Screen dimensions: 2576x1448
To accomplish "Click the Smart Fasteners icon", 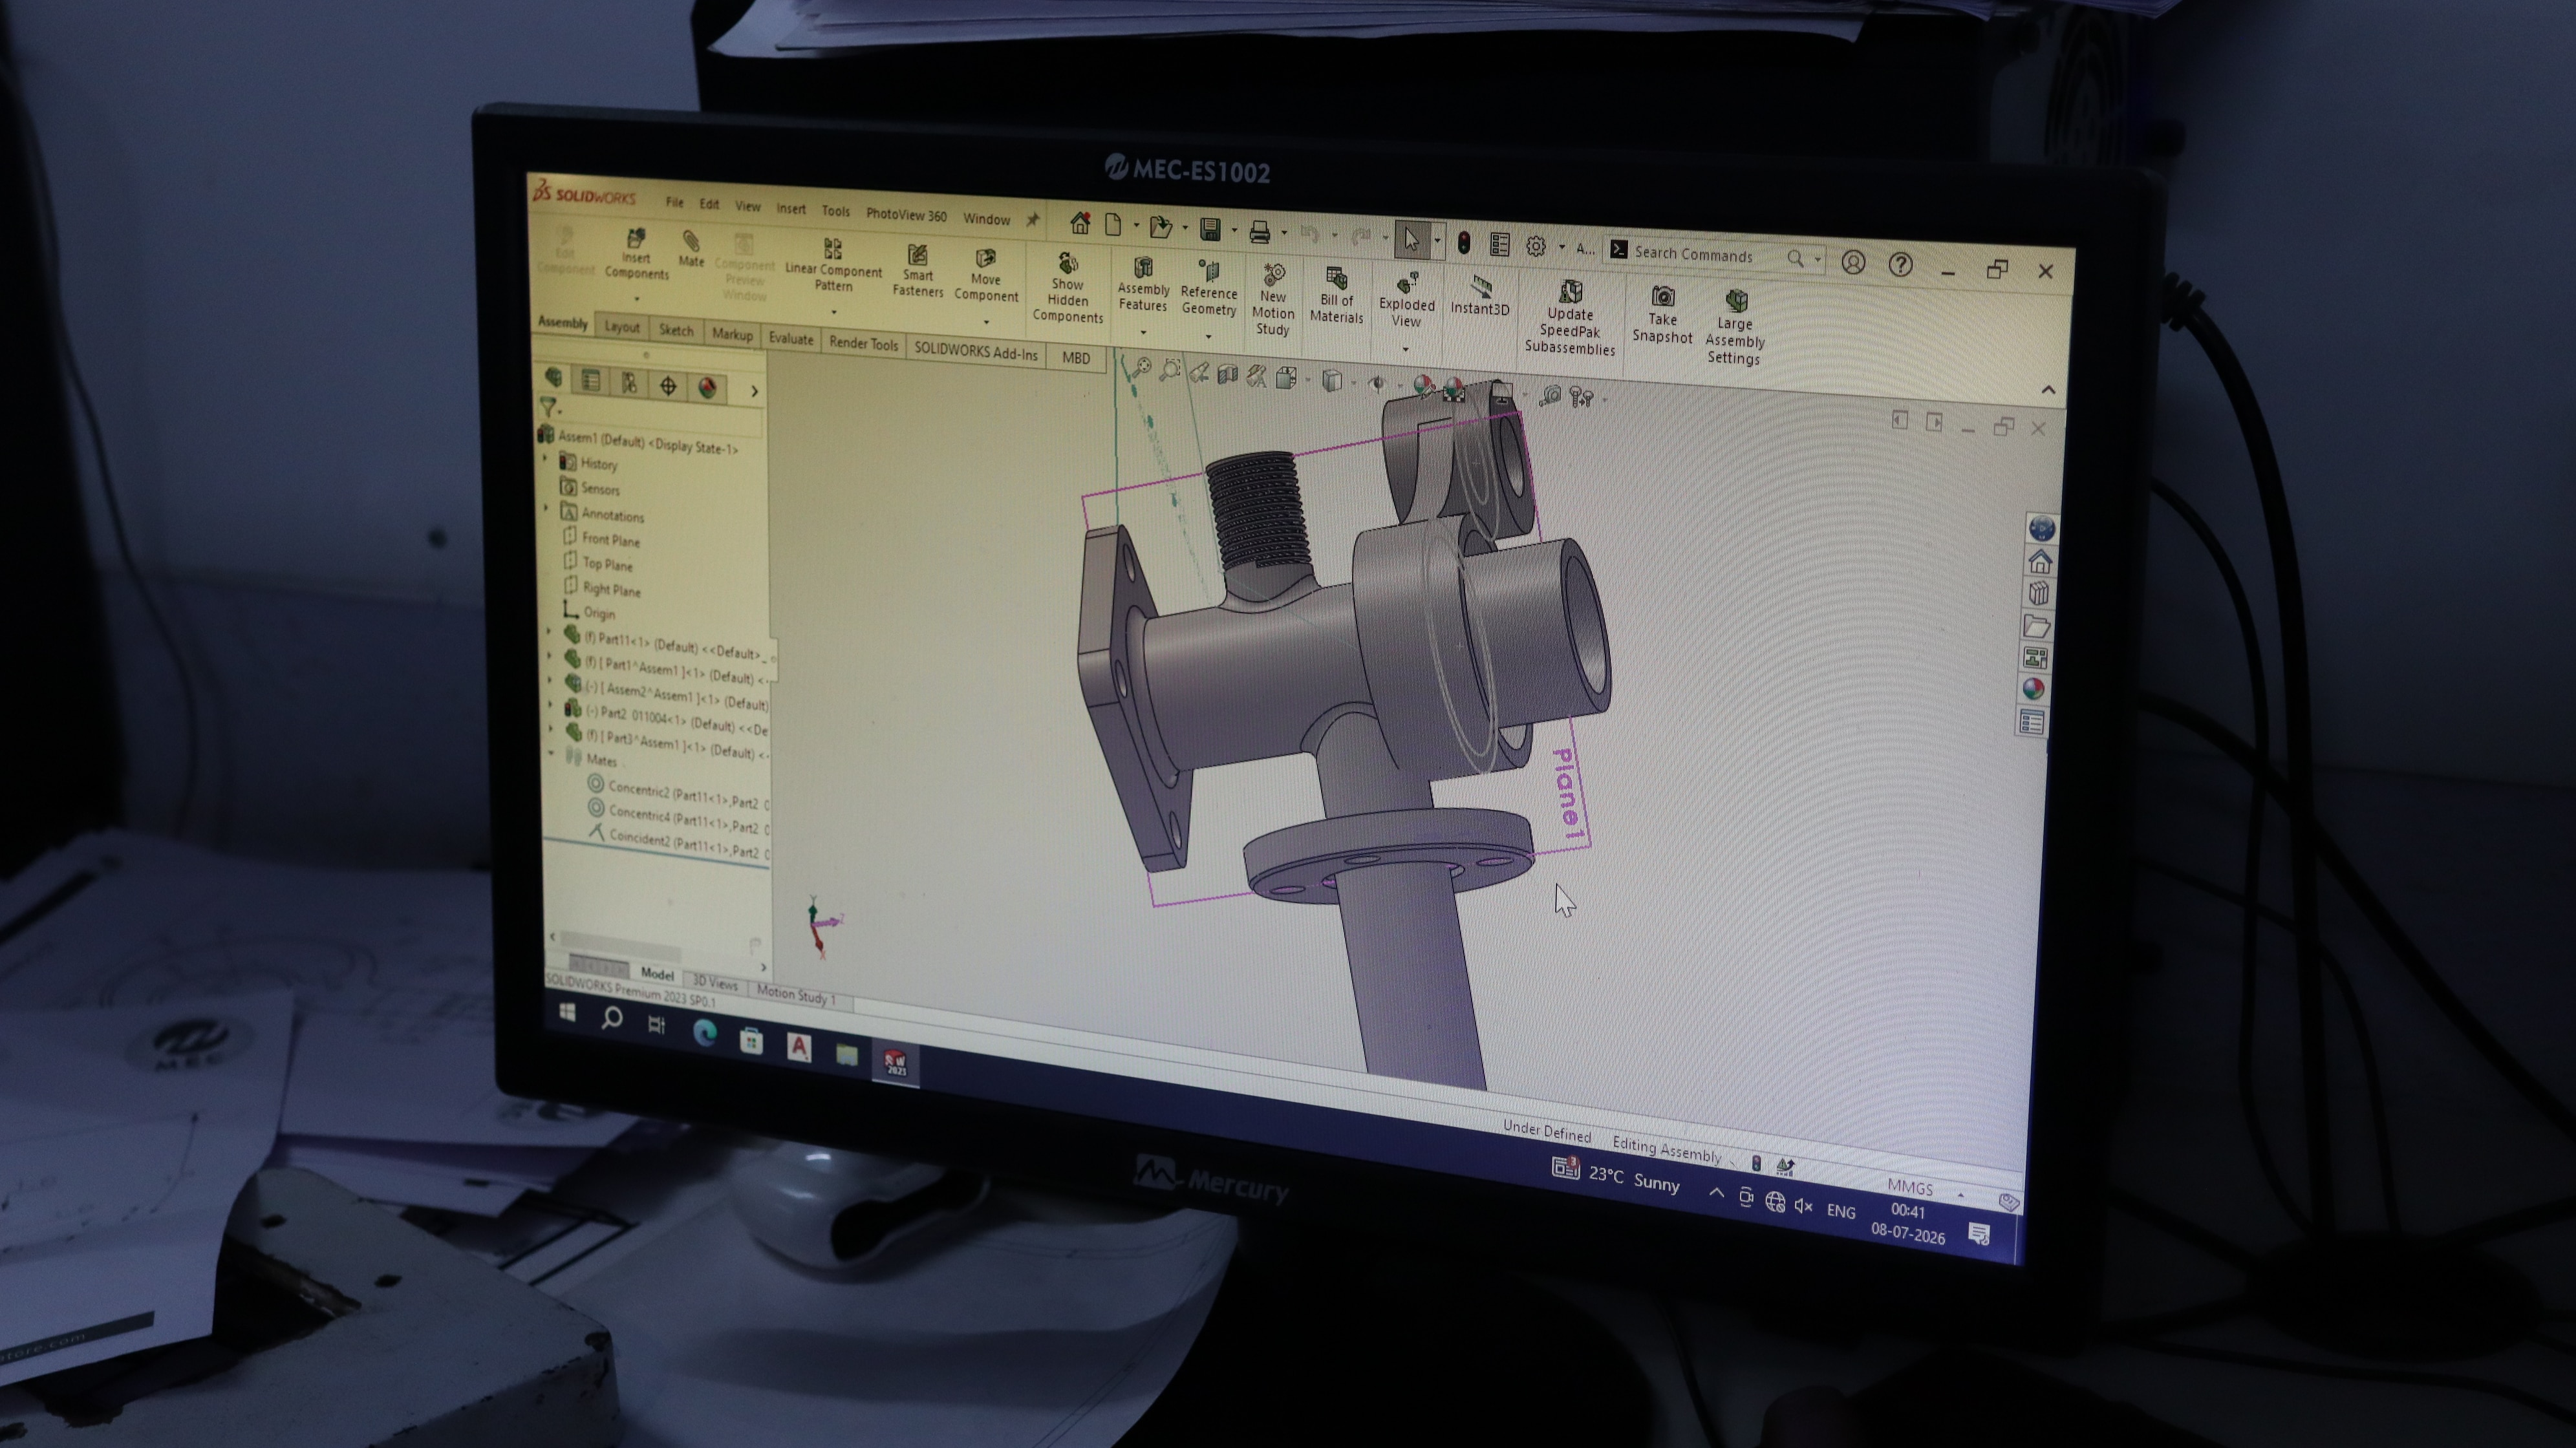I will 918,270.
